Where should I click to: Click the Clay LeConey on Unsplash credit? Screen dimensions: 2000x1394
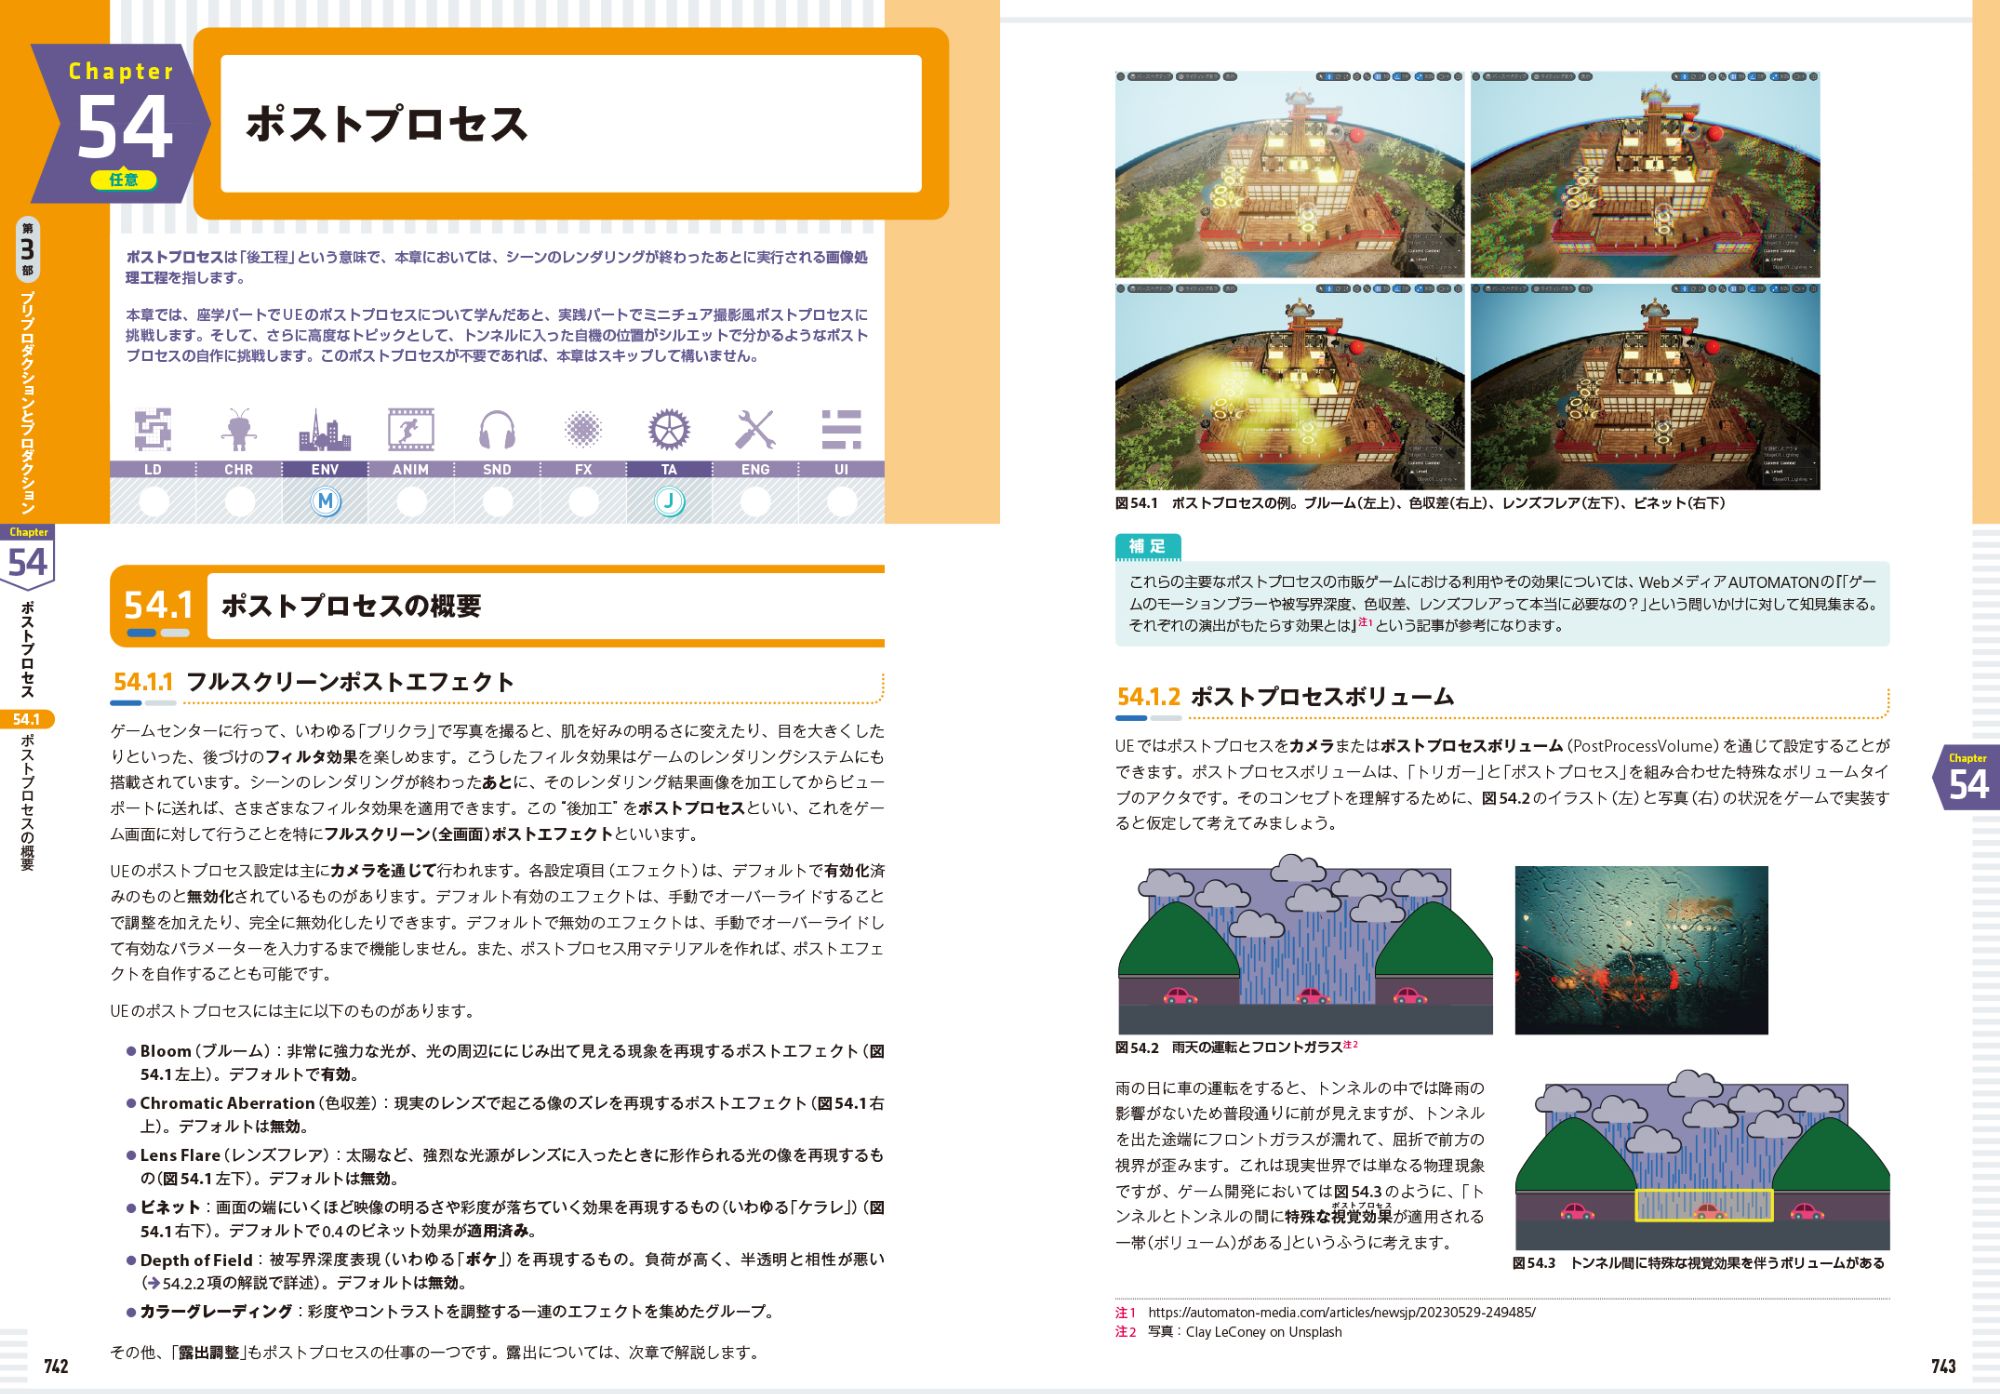pos(1263,1332)
